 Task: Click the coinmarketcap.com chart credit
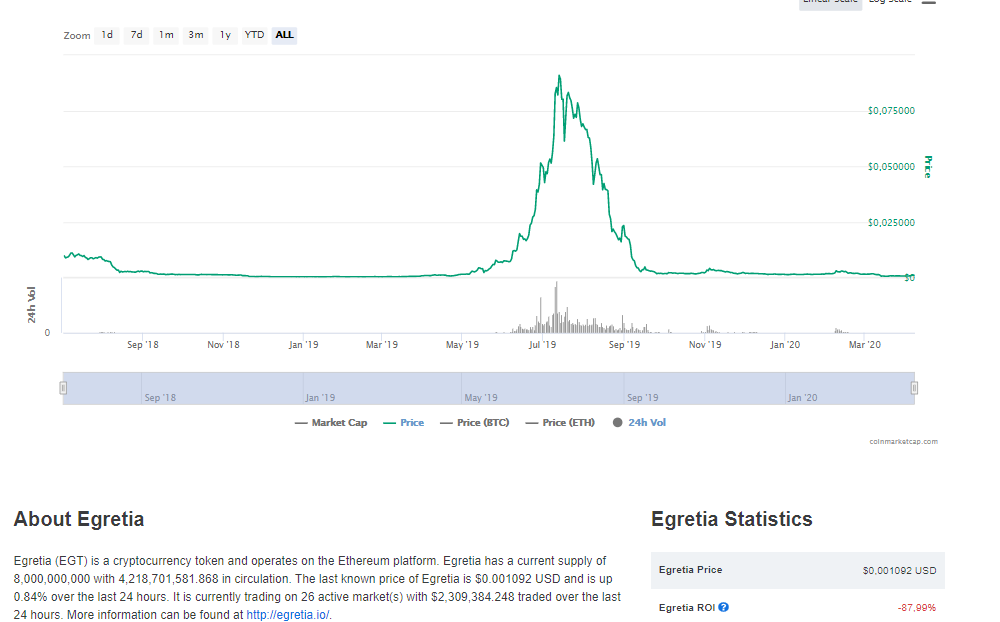click(x=903, y=441)
